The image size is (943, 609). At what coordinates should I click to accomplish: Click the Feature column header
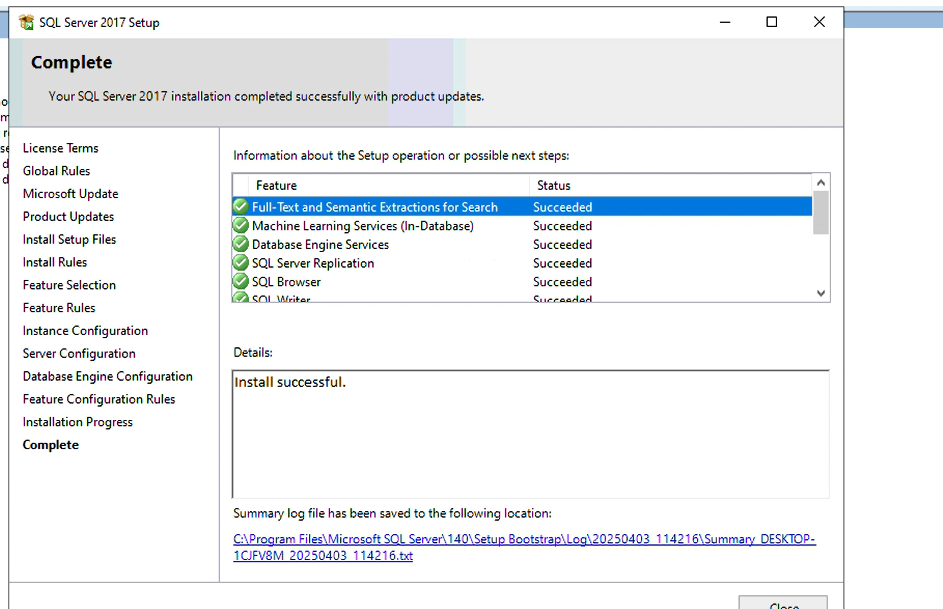pyautogui.click(x=389, y=185)
